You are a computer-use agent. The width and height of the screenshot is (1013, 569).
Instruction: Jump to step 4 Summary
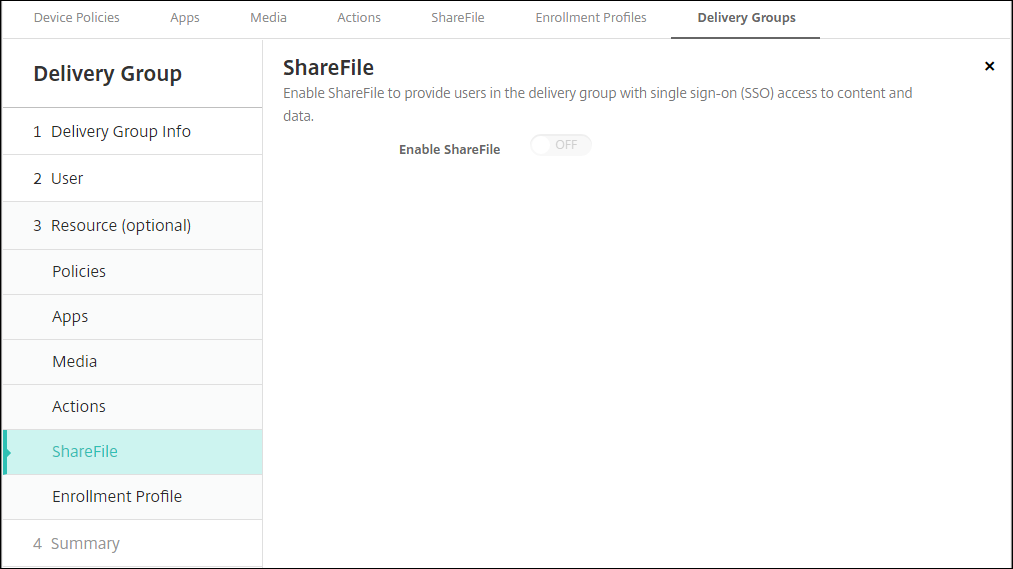coord(132,543)
